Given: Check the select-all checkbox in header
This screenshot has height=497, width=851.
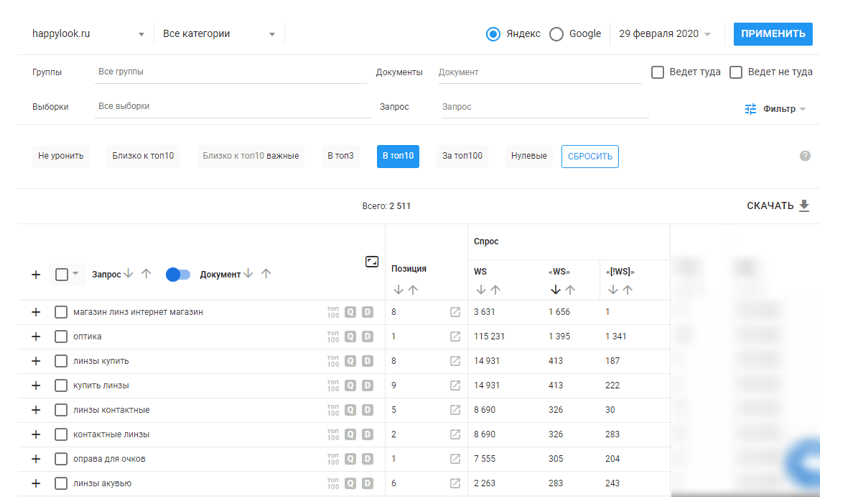Looking at the screenshot, I should click(61, 275).
